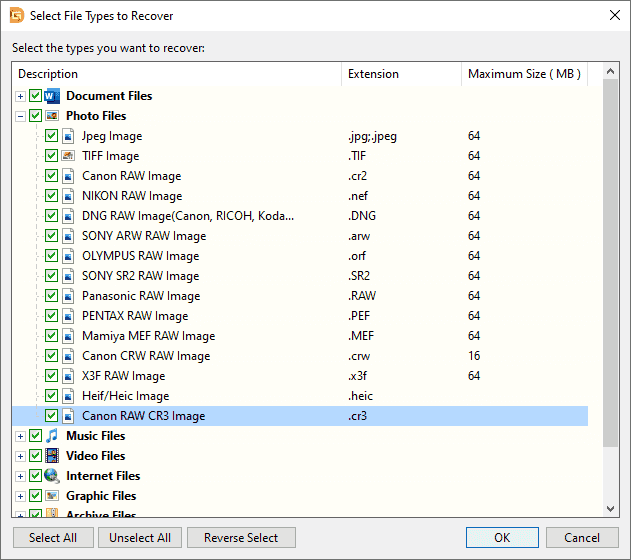The width and height of the screenshot is (631, 560).
Task: Click the Graphic Files category icon
Action: tap(52, 496)
